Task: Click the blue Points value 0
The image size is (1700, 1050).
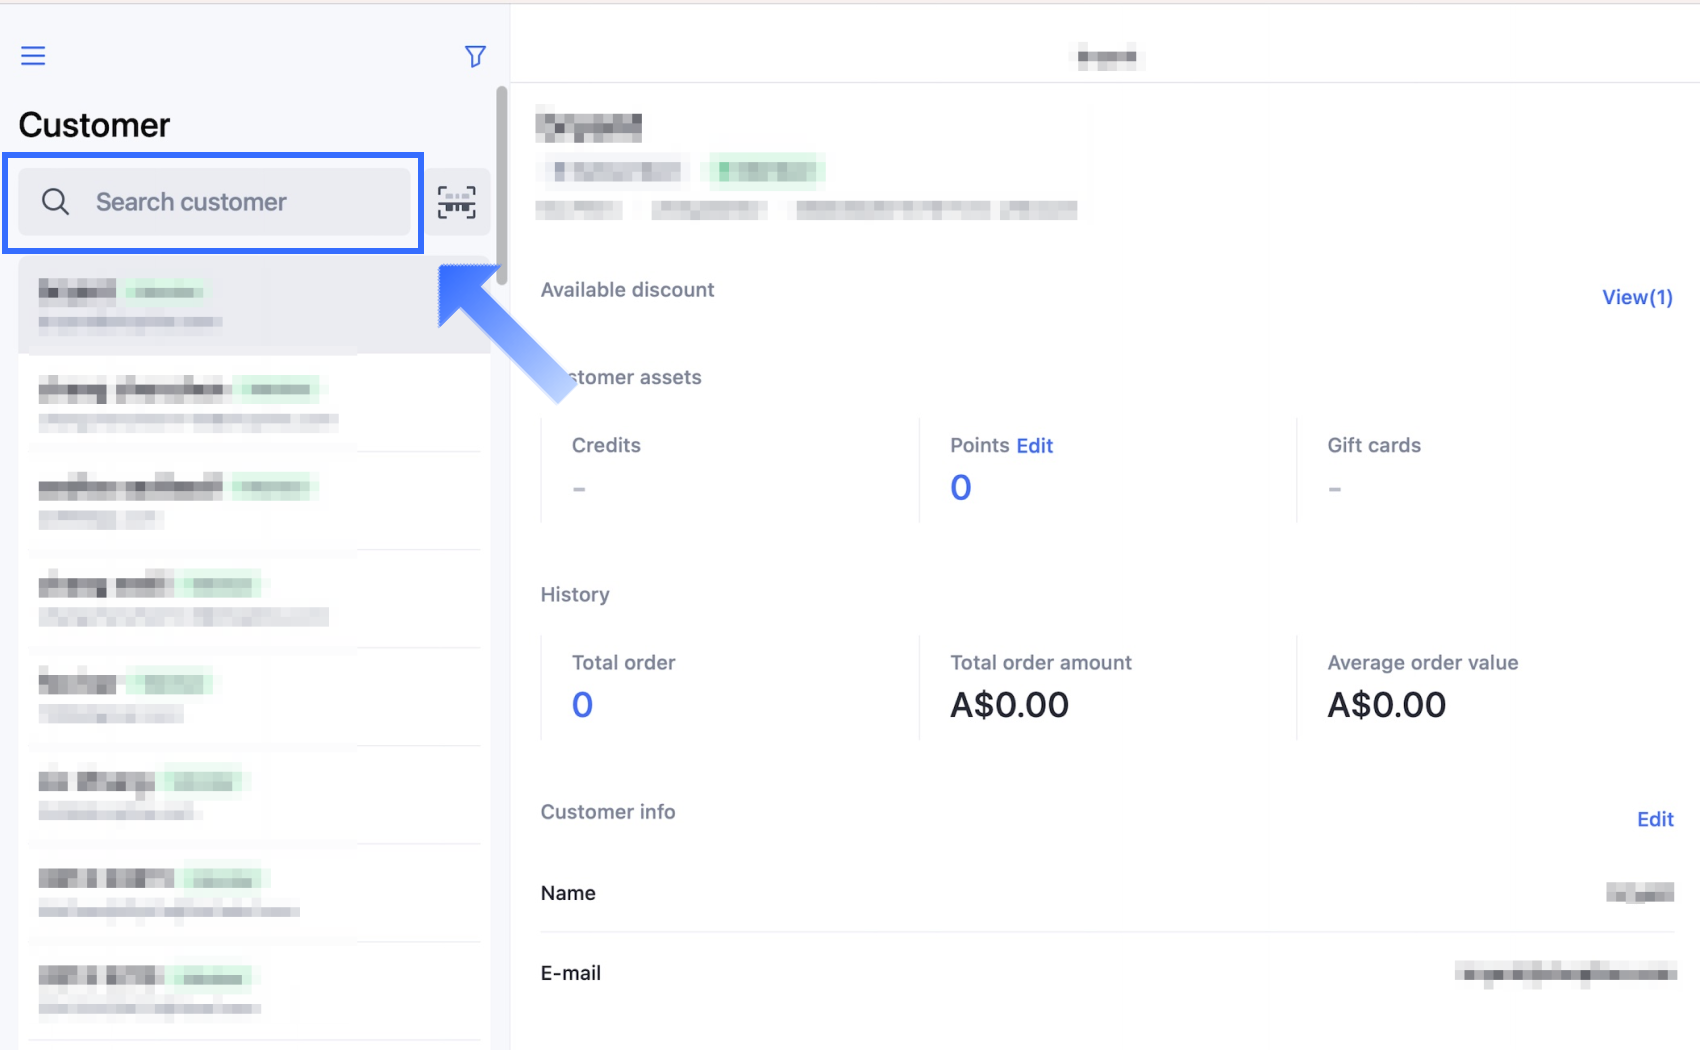Action: 960,488
